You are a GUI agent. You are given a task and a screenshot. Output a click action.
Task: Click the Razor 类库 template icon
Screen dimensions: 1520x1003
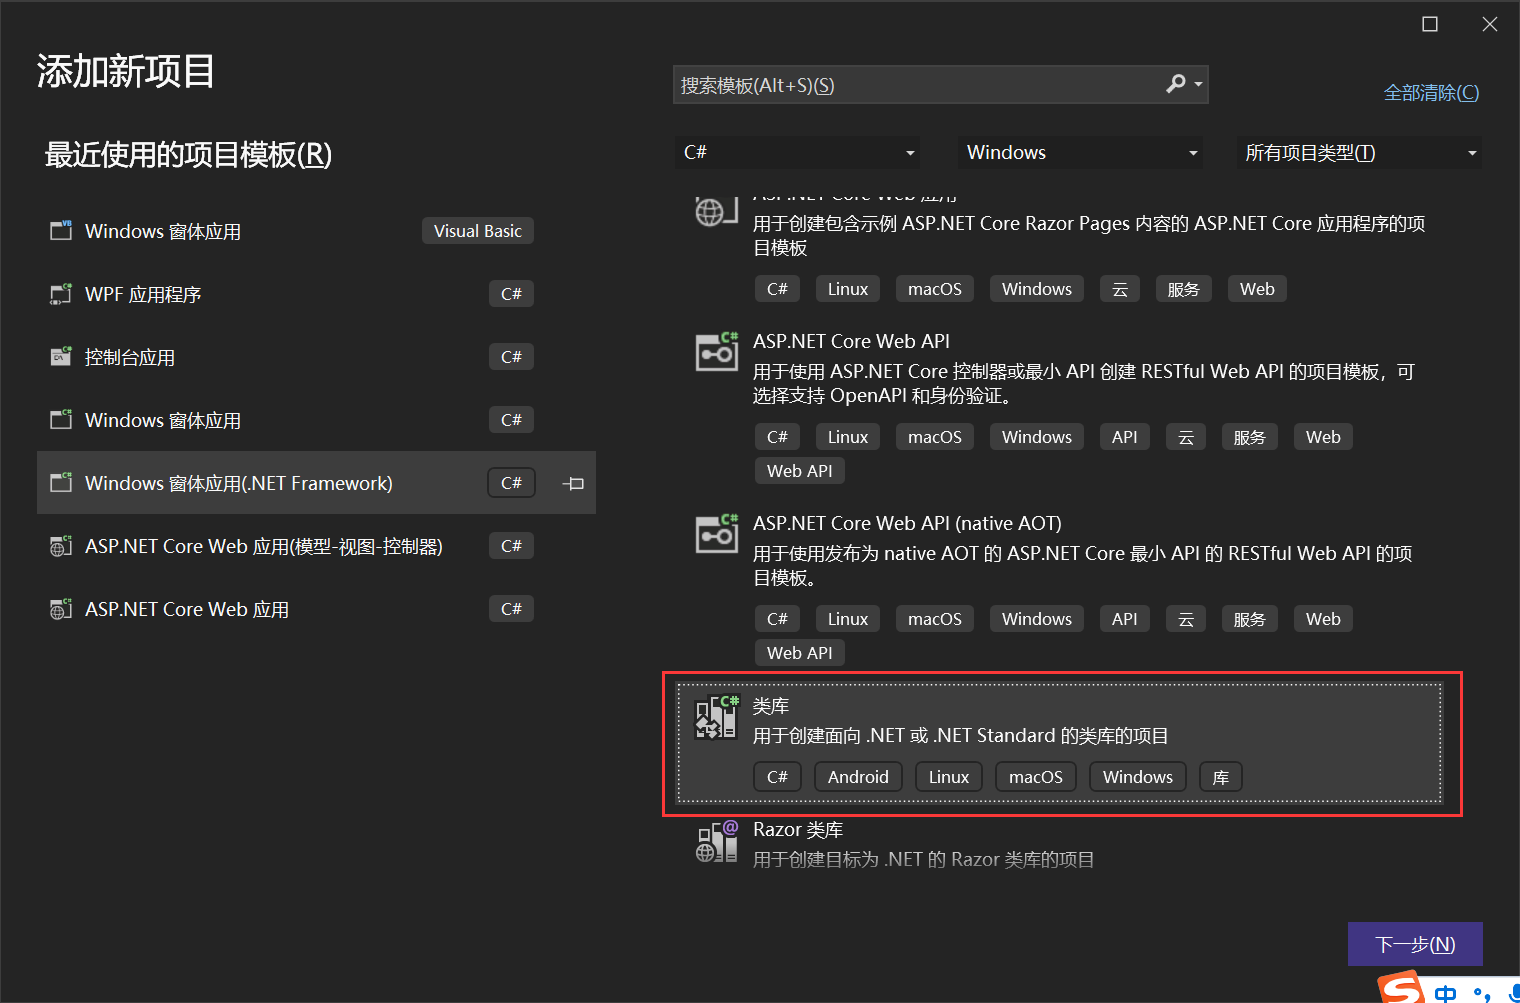click(716, 841)
